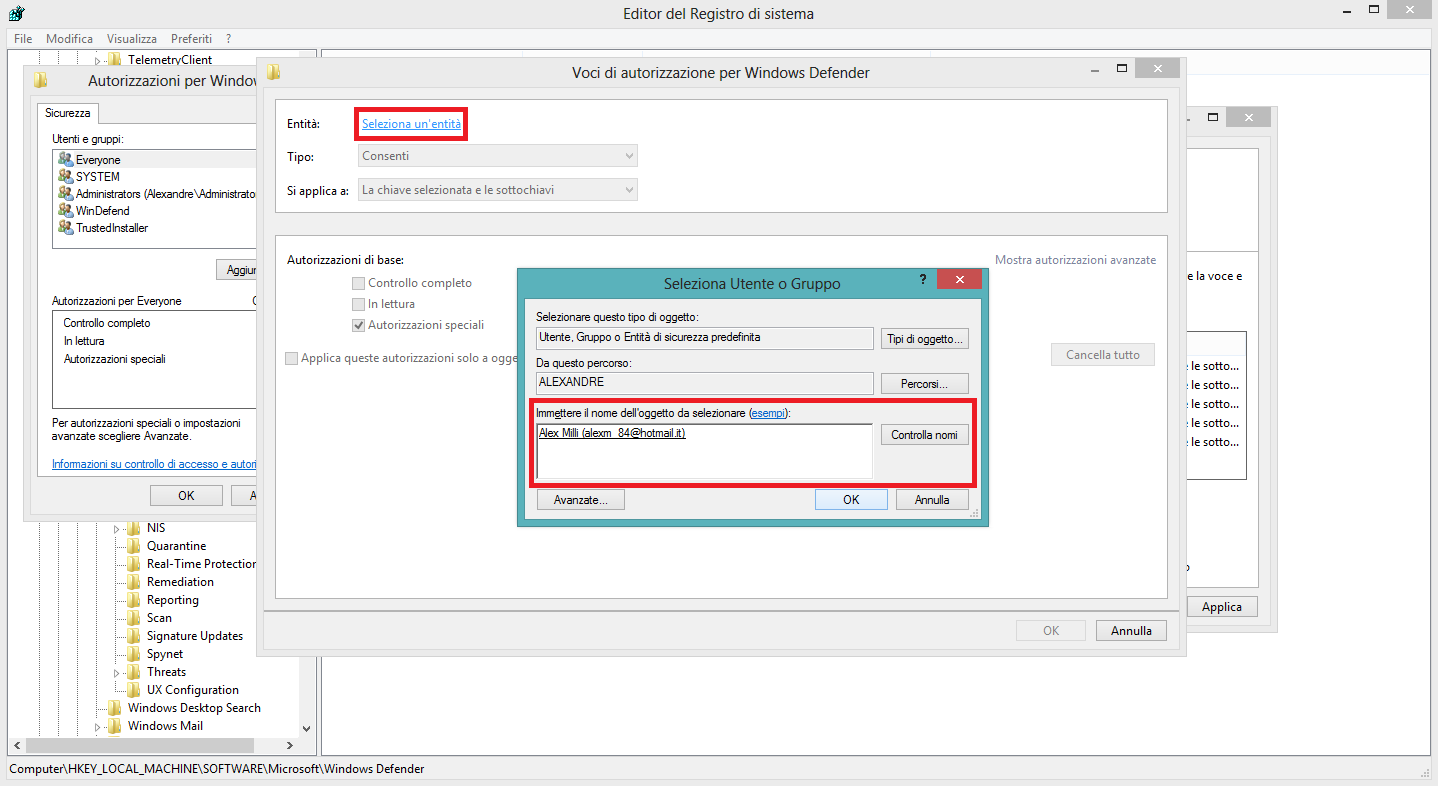Click Informazioni su controllo di accesso link
The height and width of the screenshot is (786, 1438).
click(154, 464)
